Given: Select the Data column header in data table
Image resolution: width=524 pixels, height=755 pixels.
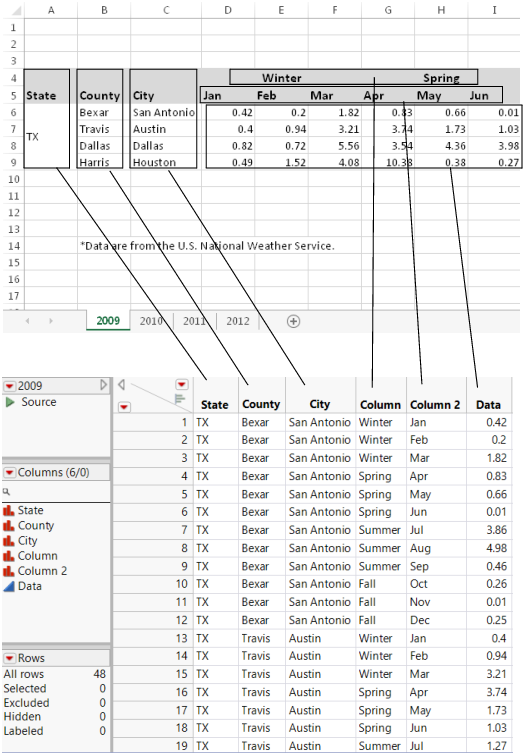Looking at the screenshot, I should 488,405.
